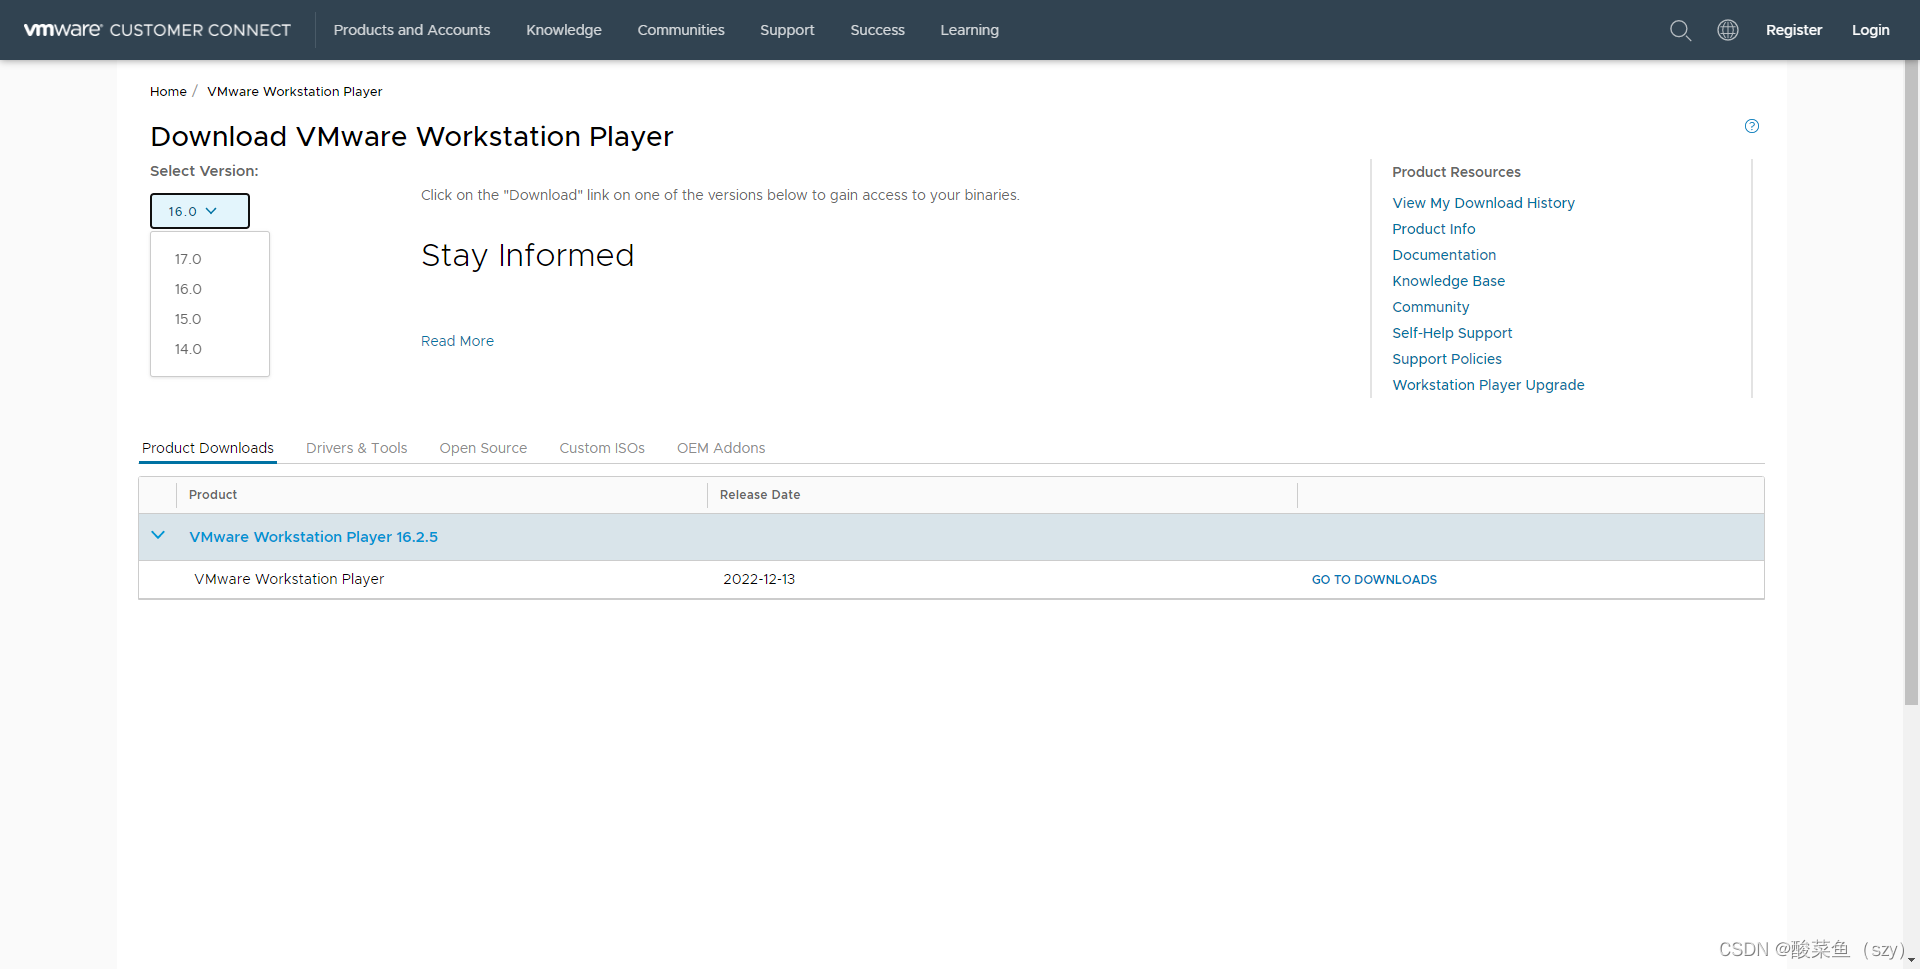Click the Release Date column header
This screenshot has width=1920, height=969.
tap(760, 495)
